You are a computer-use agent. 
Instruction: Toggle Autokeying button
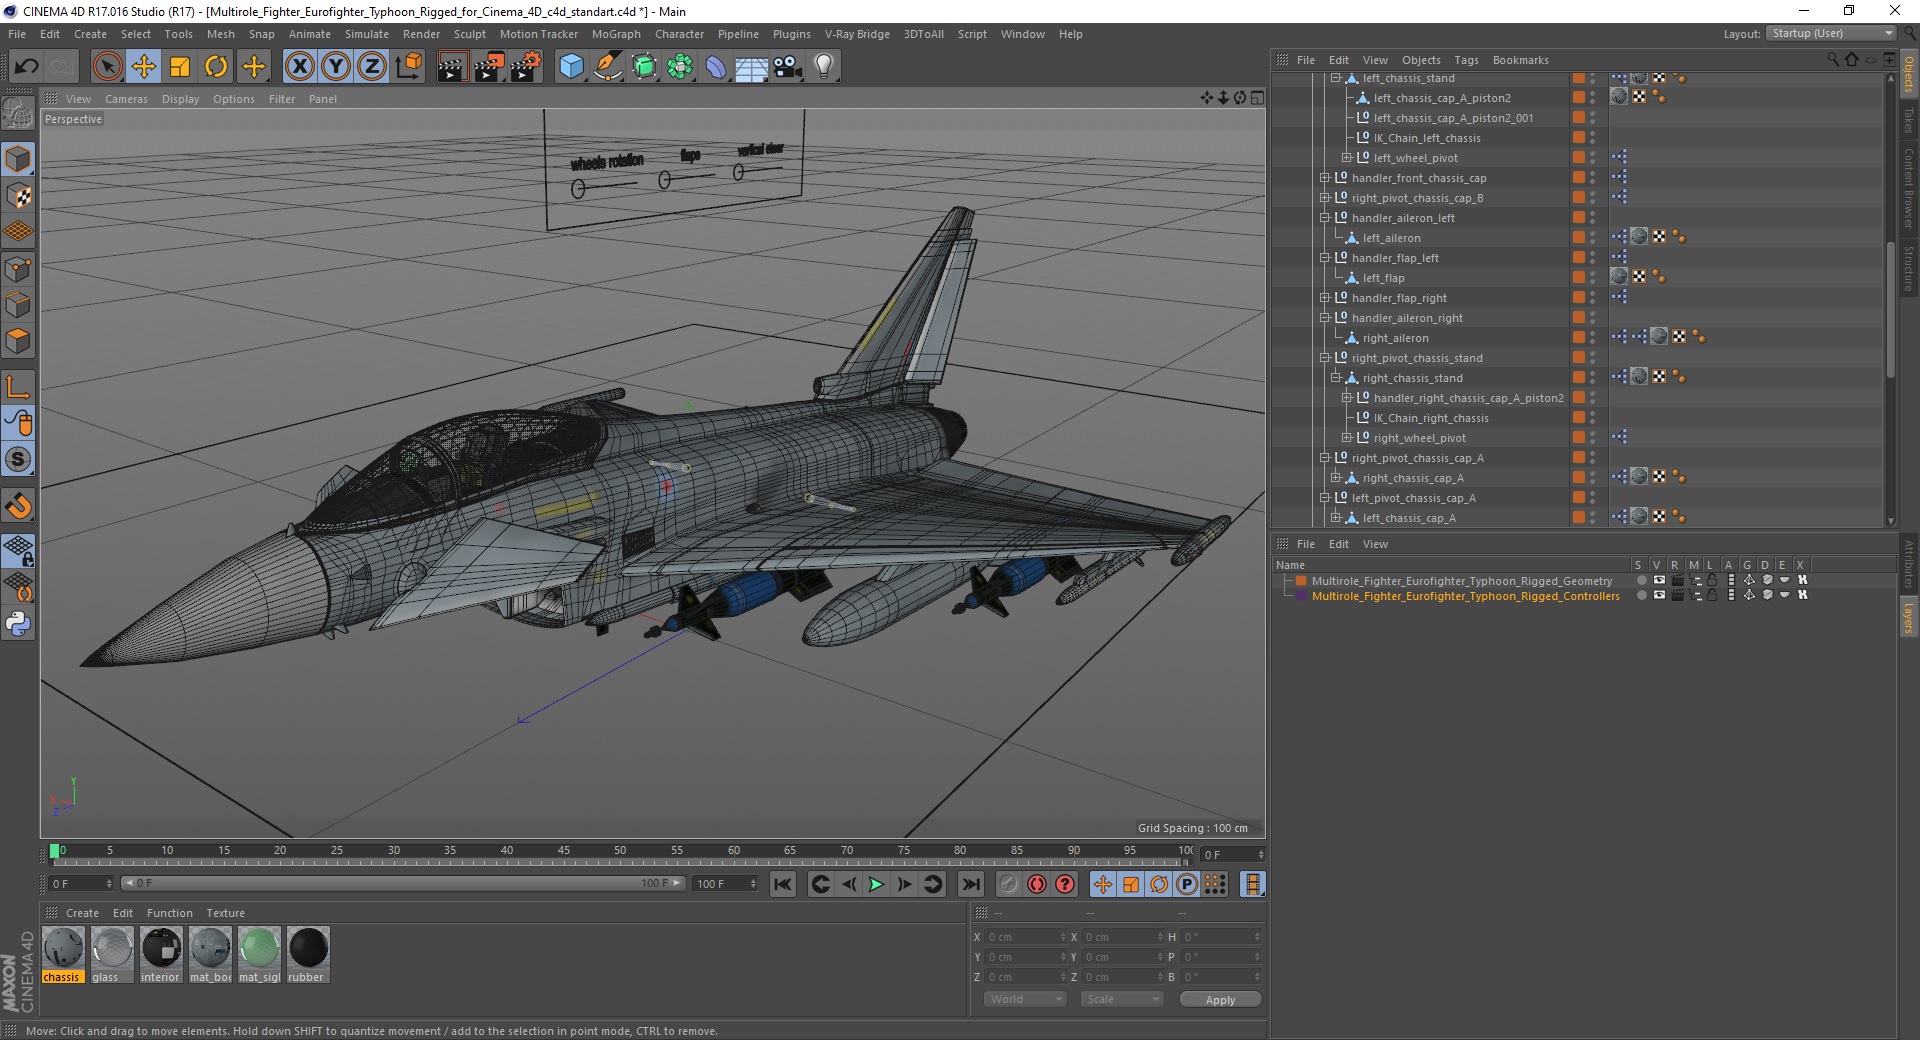[x=1037, y=884]
